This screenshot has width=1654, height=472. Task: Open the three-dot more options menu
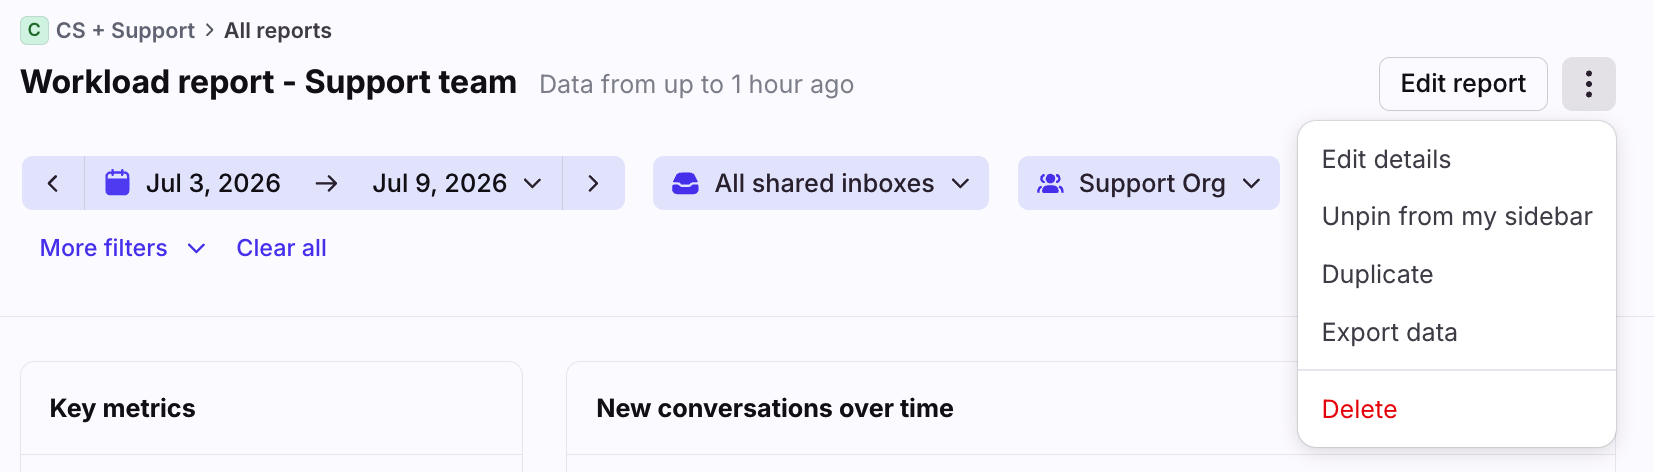coord(1588,84)
